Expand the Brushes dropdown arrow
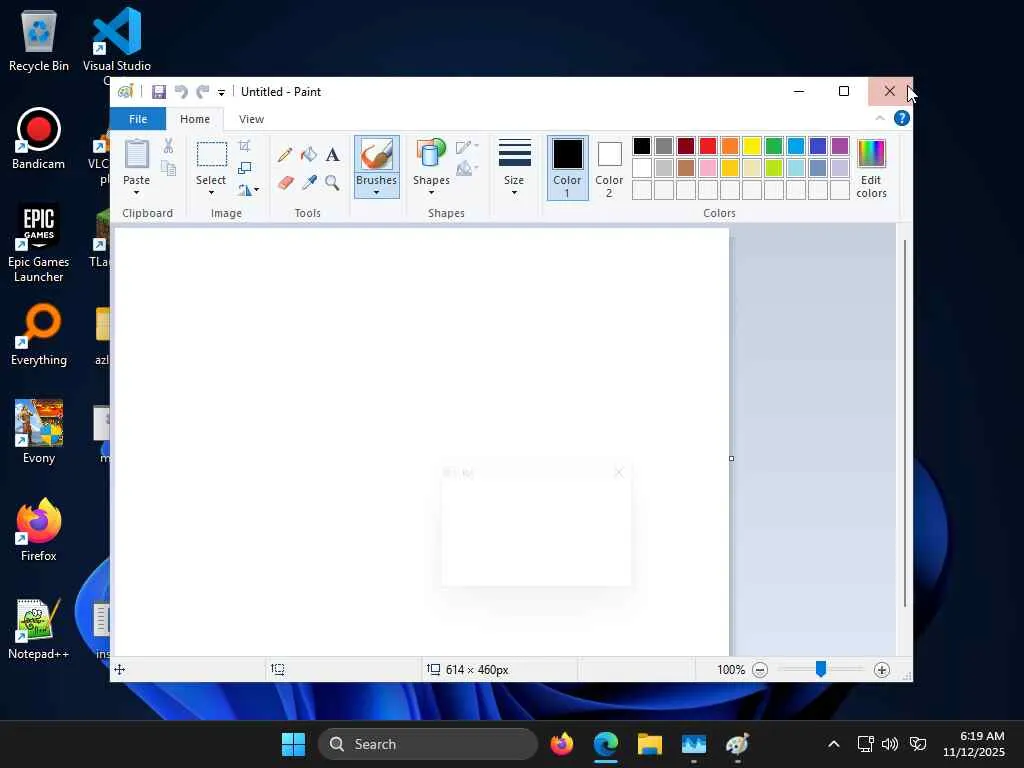The width and height of the screenshot is (1024, 768). [x=377, y=193]
